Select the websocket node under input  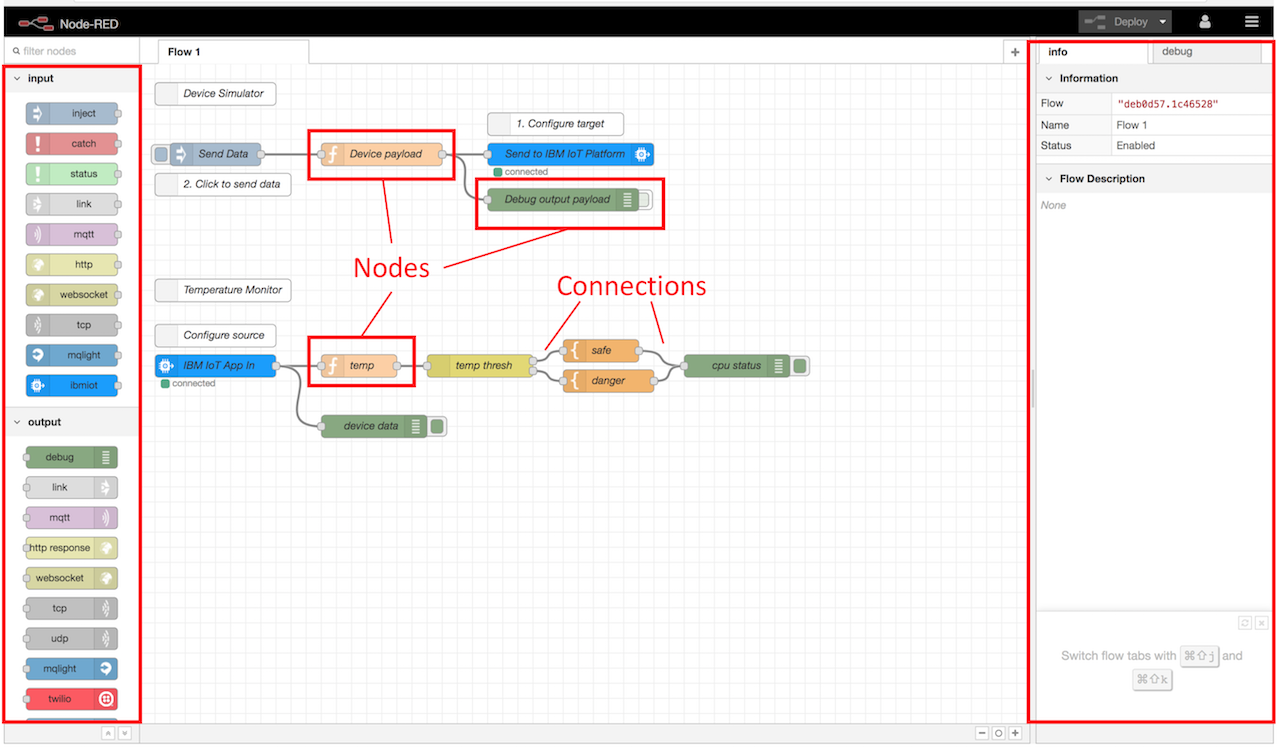72,295
